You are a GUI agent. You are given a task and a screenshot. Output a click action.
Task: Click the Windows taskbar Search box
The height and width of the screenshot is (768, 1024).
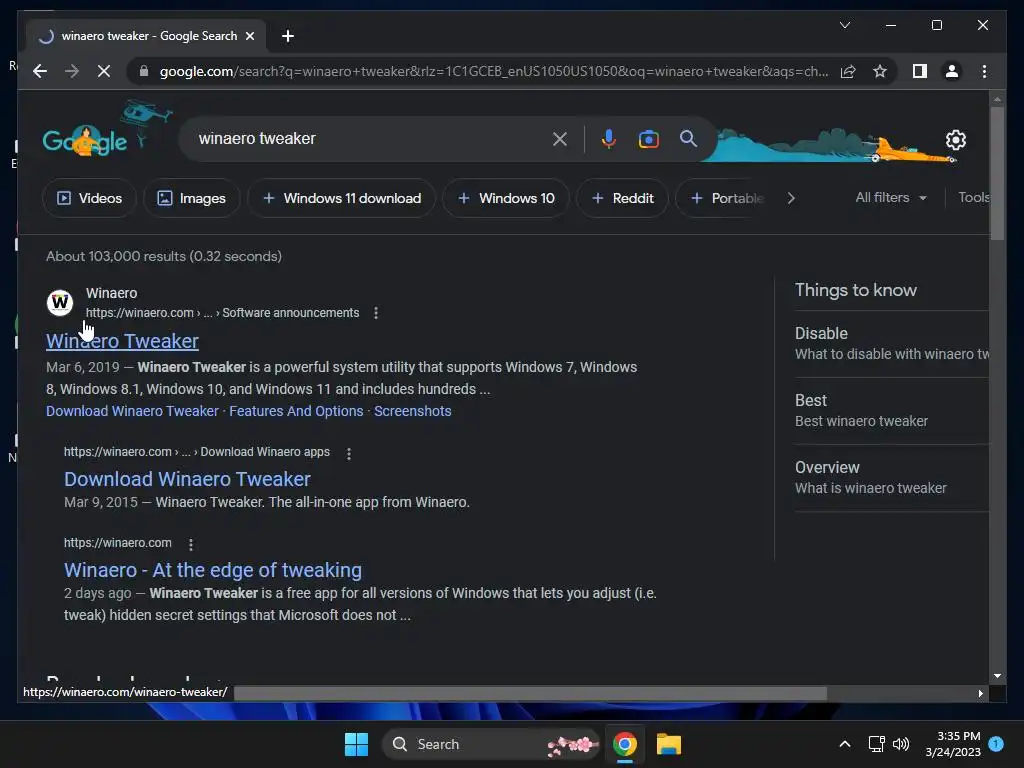tap(491, 744)
